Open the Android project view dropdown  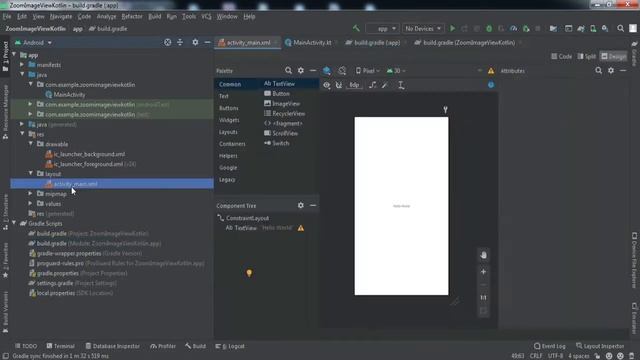tap(33, 42)
